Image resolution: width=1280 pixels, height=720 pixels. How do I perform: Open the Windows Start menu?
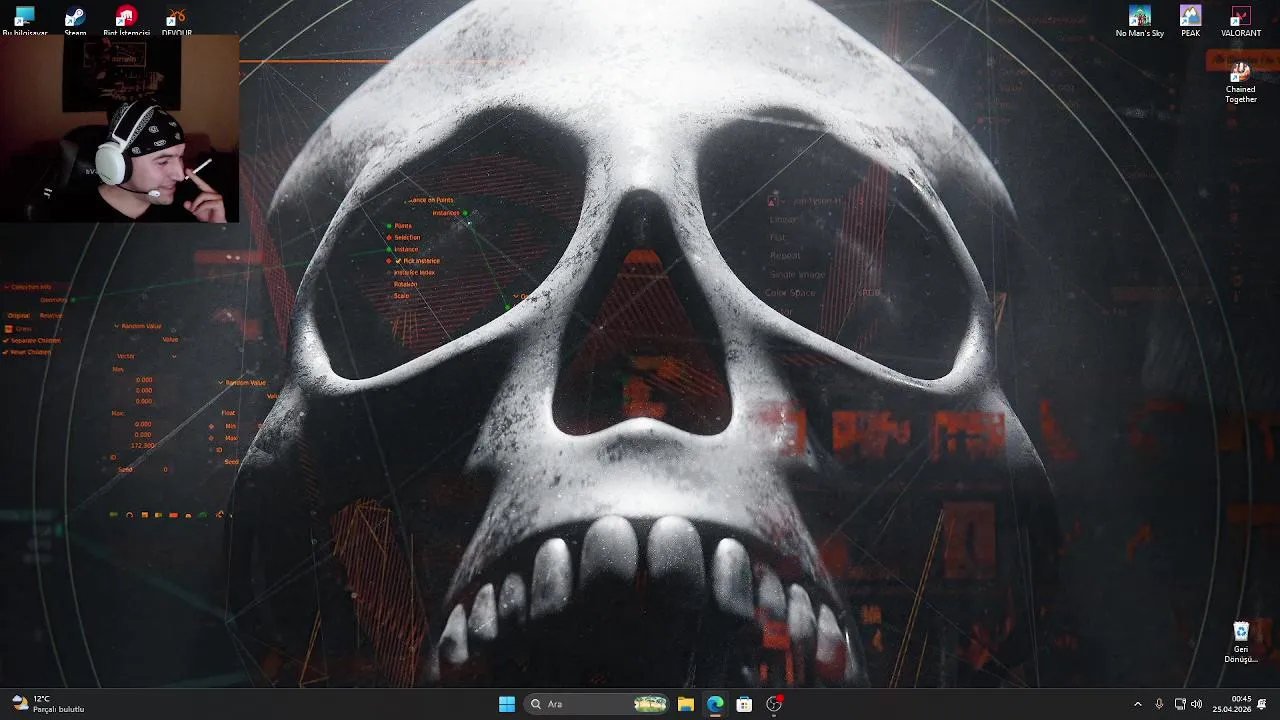tap(507, 704)
